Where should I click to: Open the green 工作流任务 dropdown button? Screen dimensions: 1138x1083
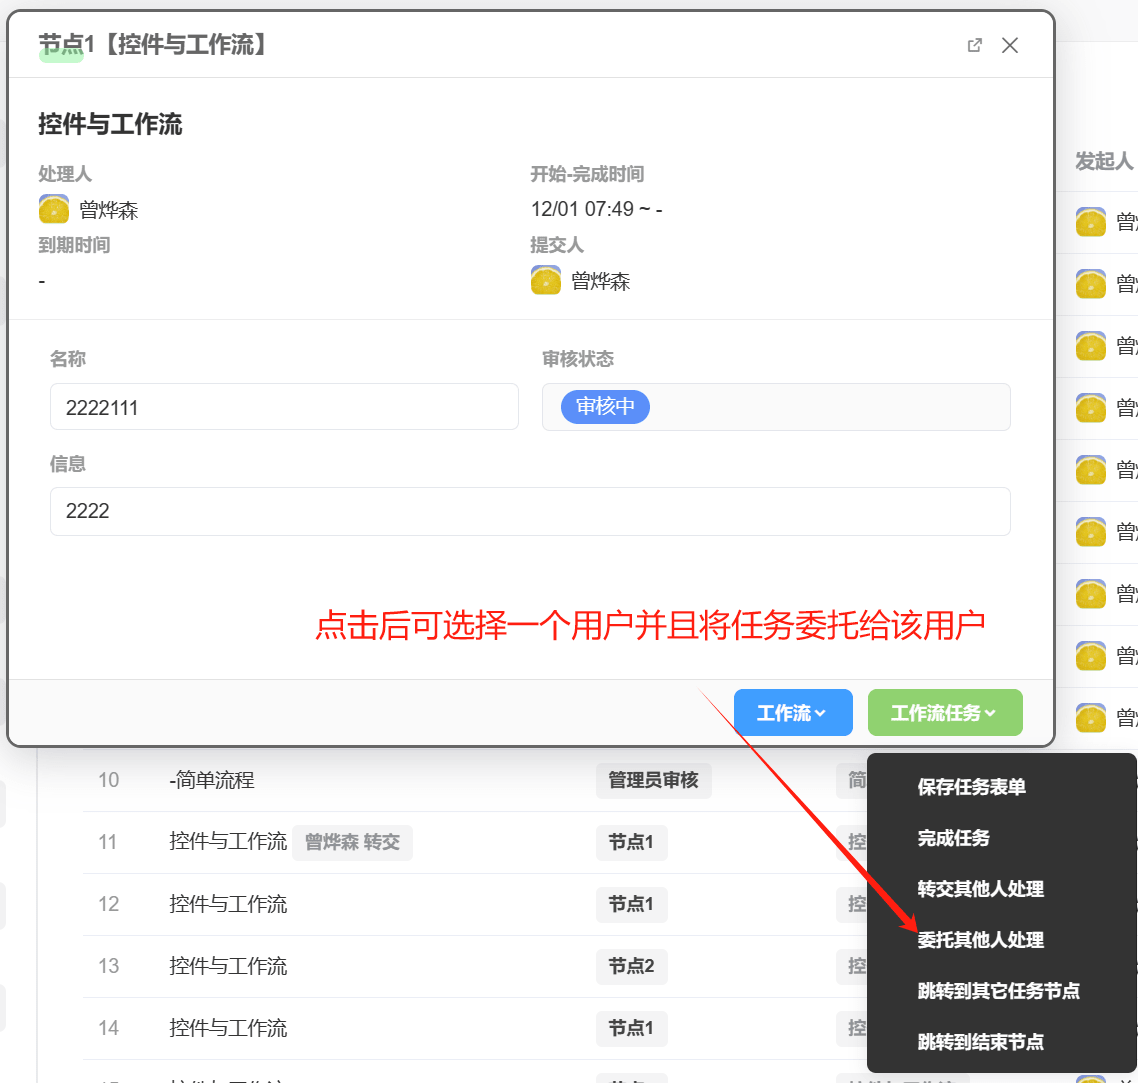[944, 713]
